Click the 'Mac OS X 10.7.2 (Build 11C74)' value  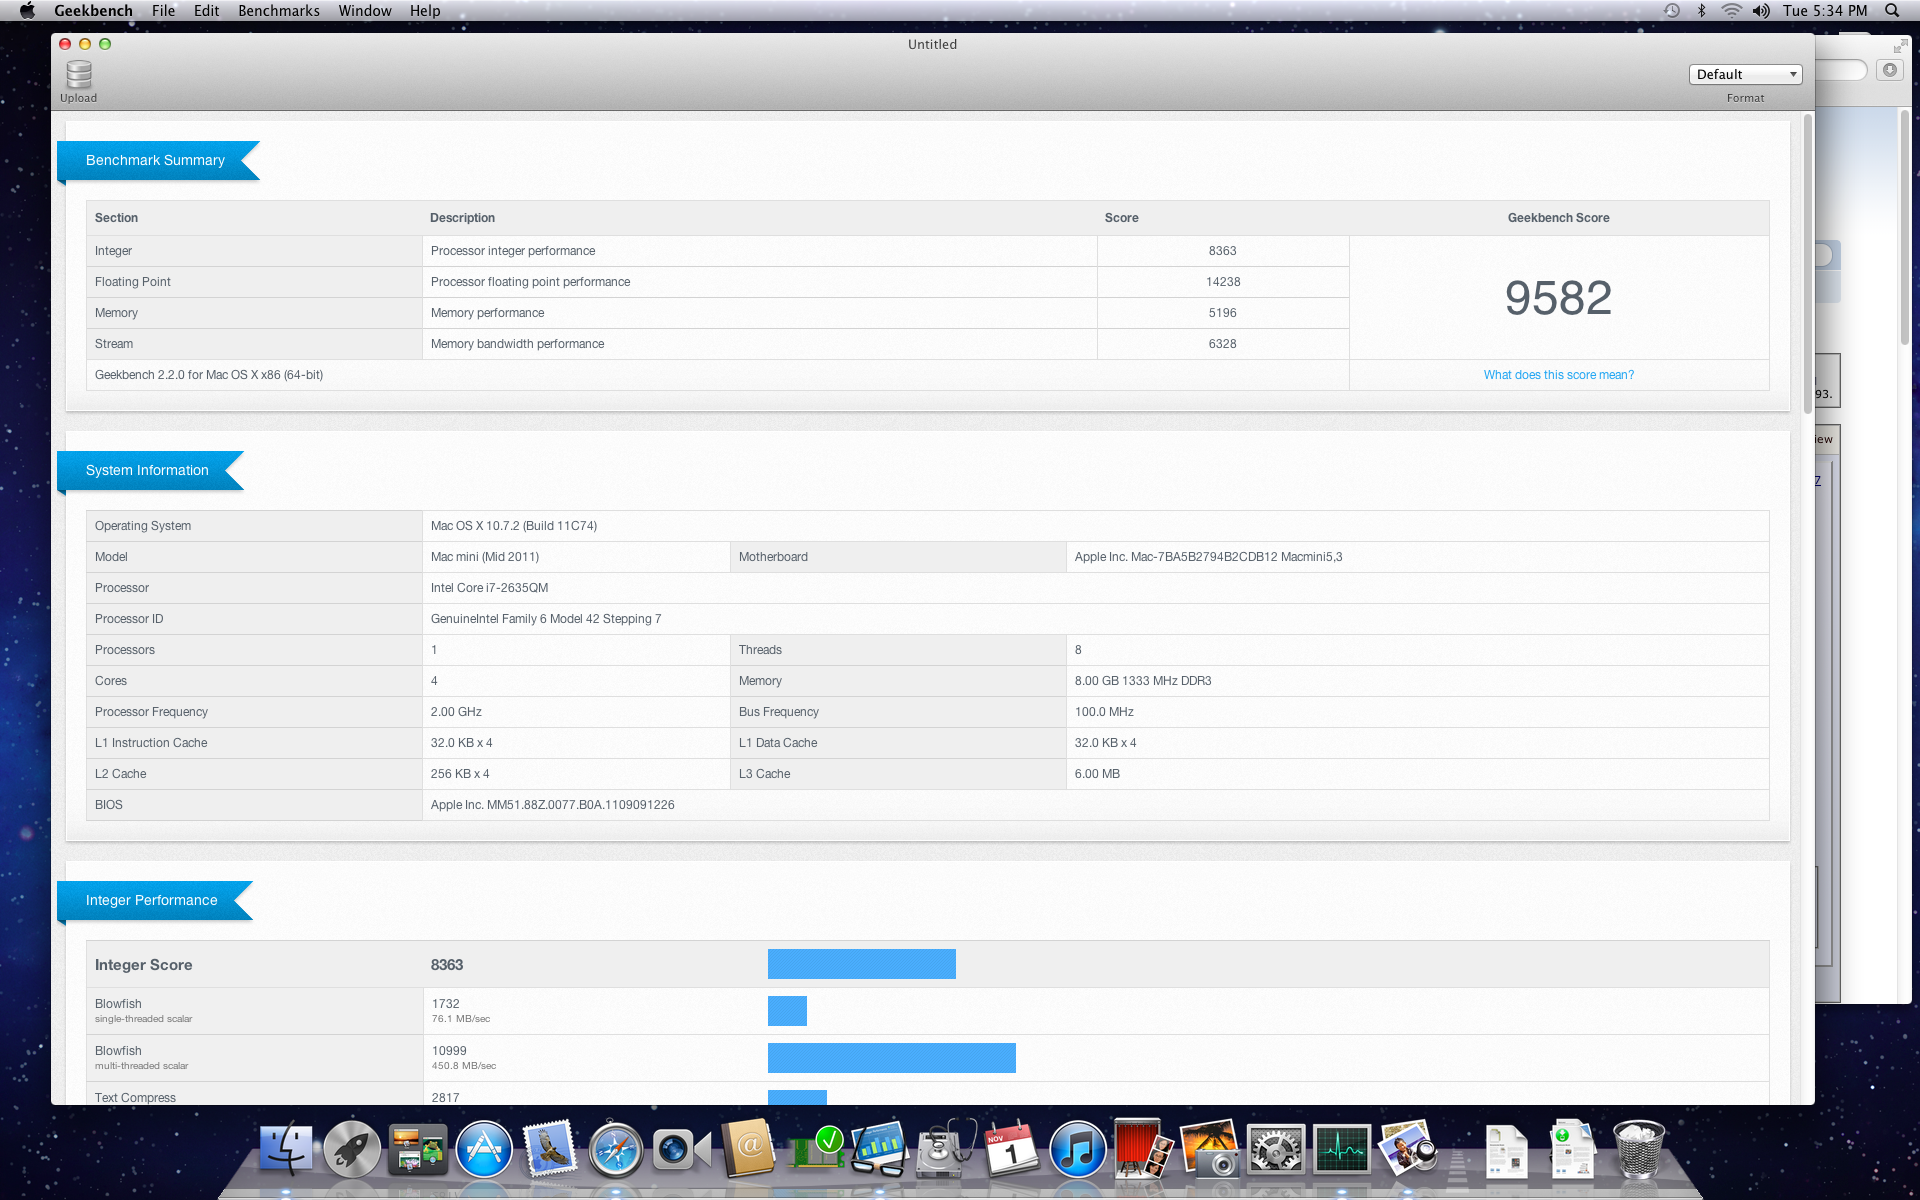pos(514,526)
